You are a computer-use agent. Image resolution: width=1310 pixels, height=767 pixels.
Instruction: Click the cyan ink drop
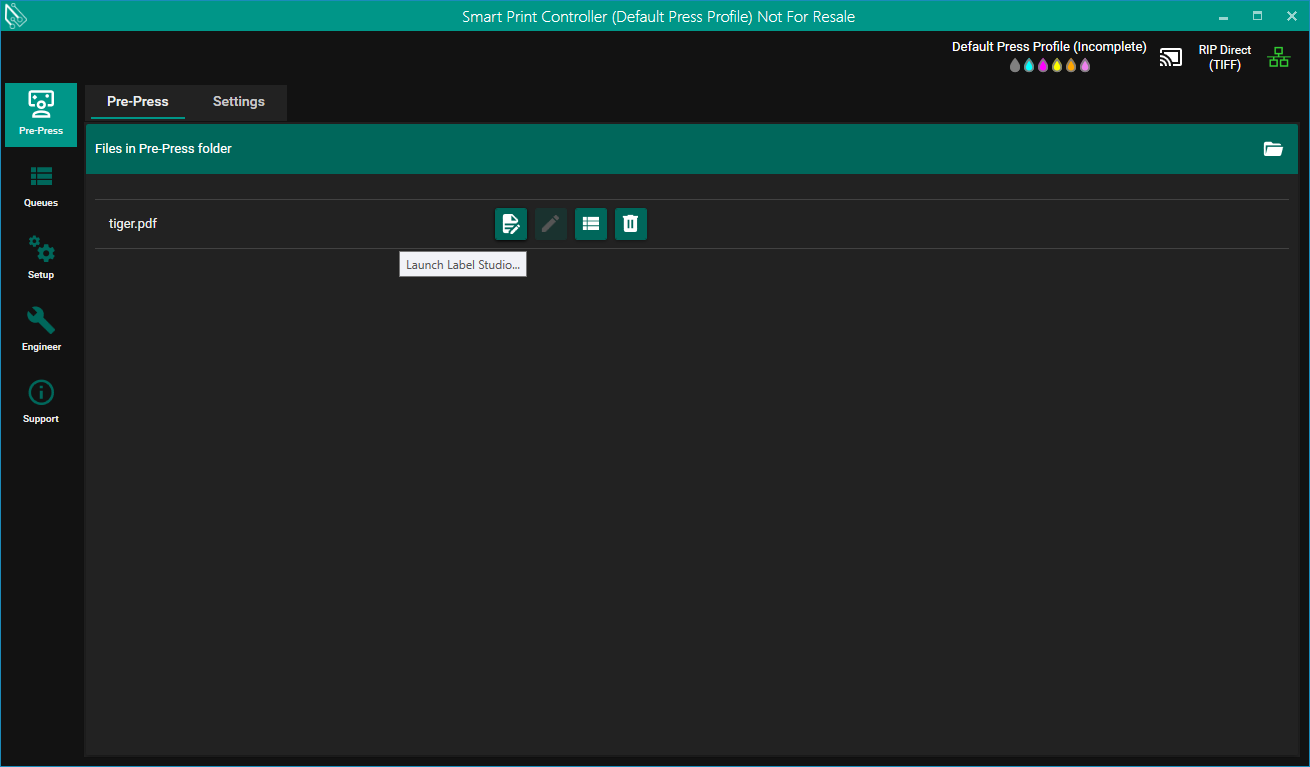tap(1029, 66)
